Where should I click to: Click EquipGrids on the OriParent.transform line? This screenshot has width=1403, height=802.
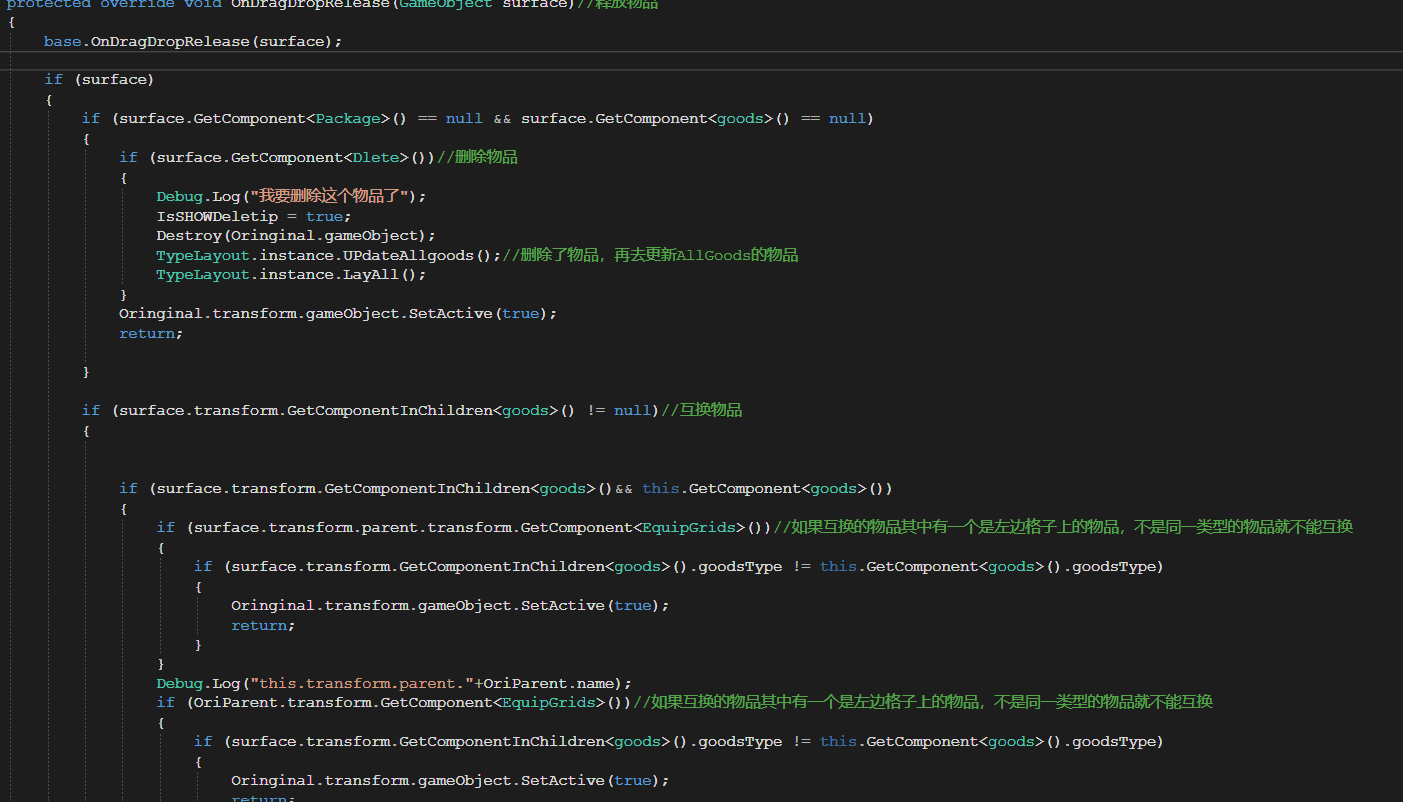pos(548,702)
